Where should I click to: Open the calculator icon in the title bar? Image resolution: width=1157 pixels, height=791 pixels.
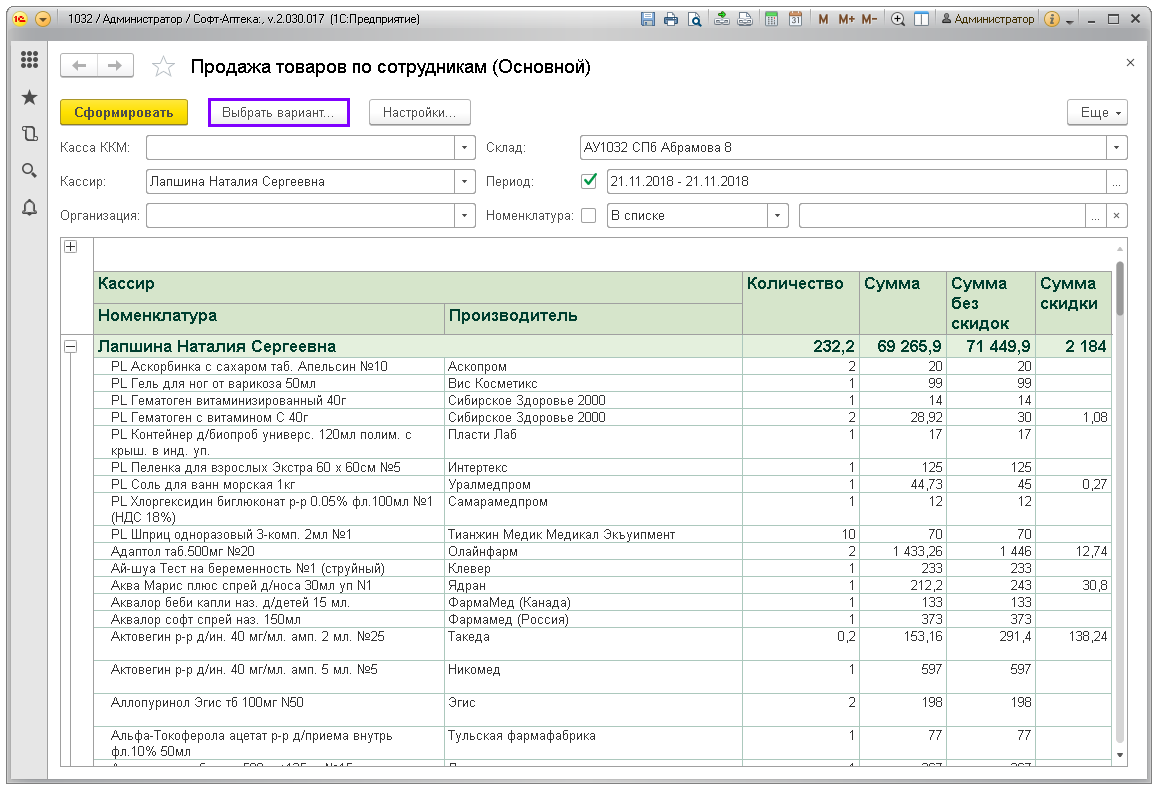[x=771, y=19]
